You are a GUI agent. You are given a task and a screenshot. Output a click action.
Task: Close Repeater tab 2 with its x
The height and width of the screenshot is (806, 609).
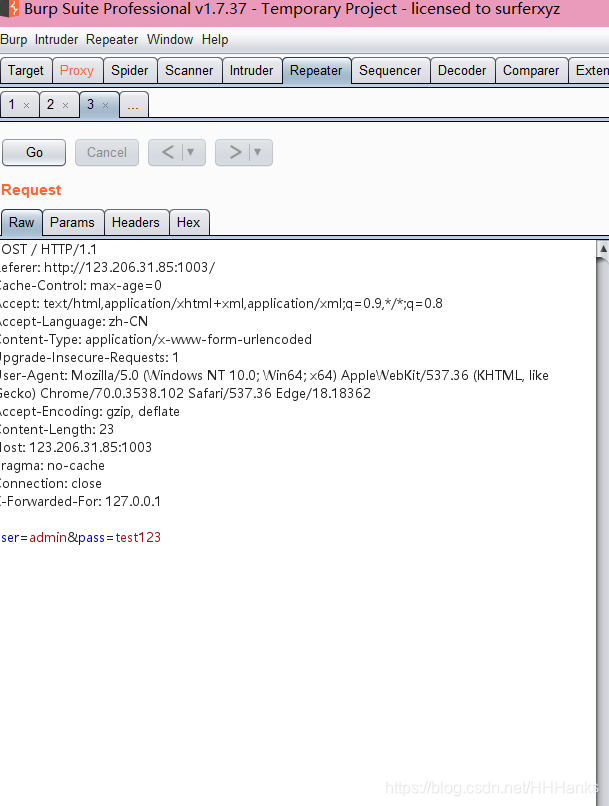[x=65, y=105]
